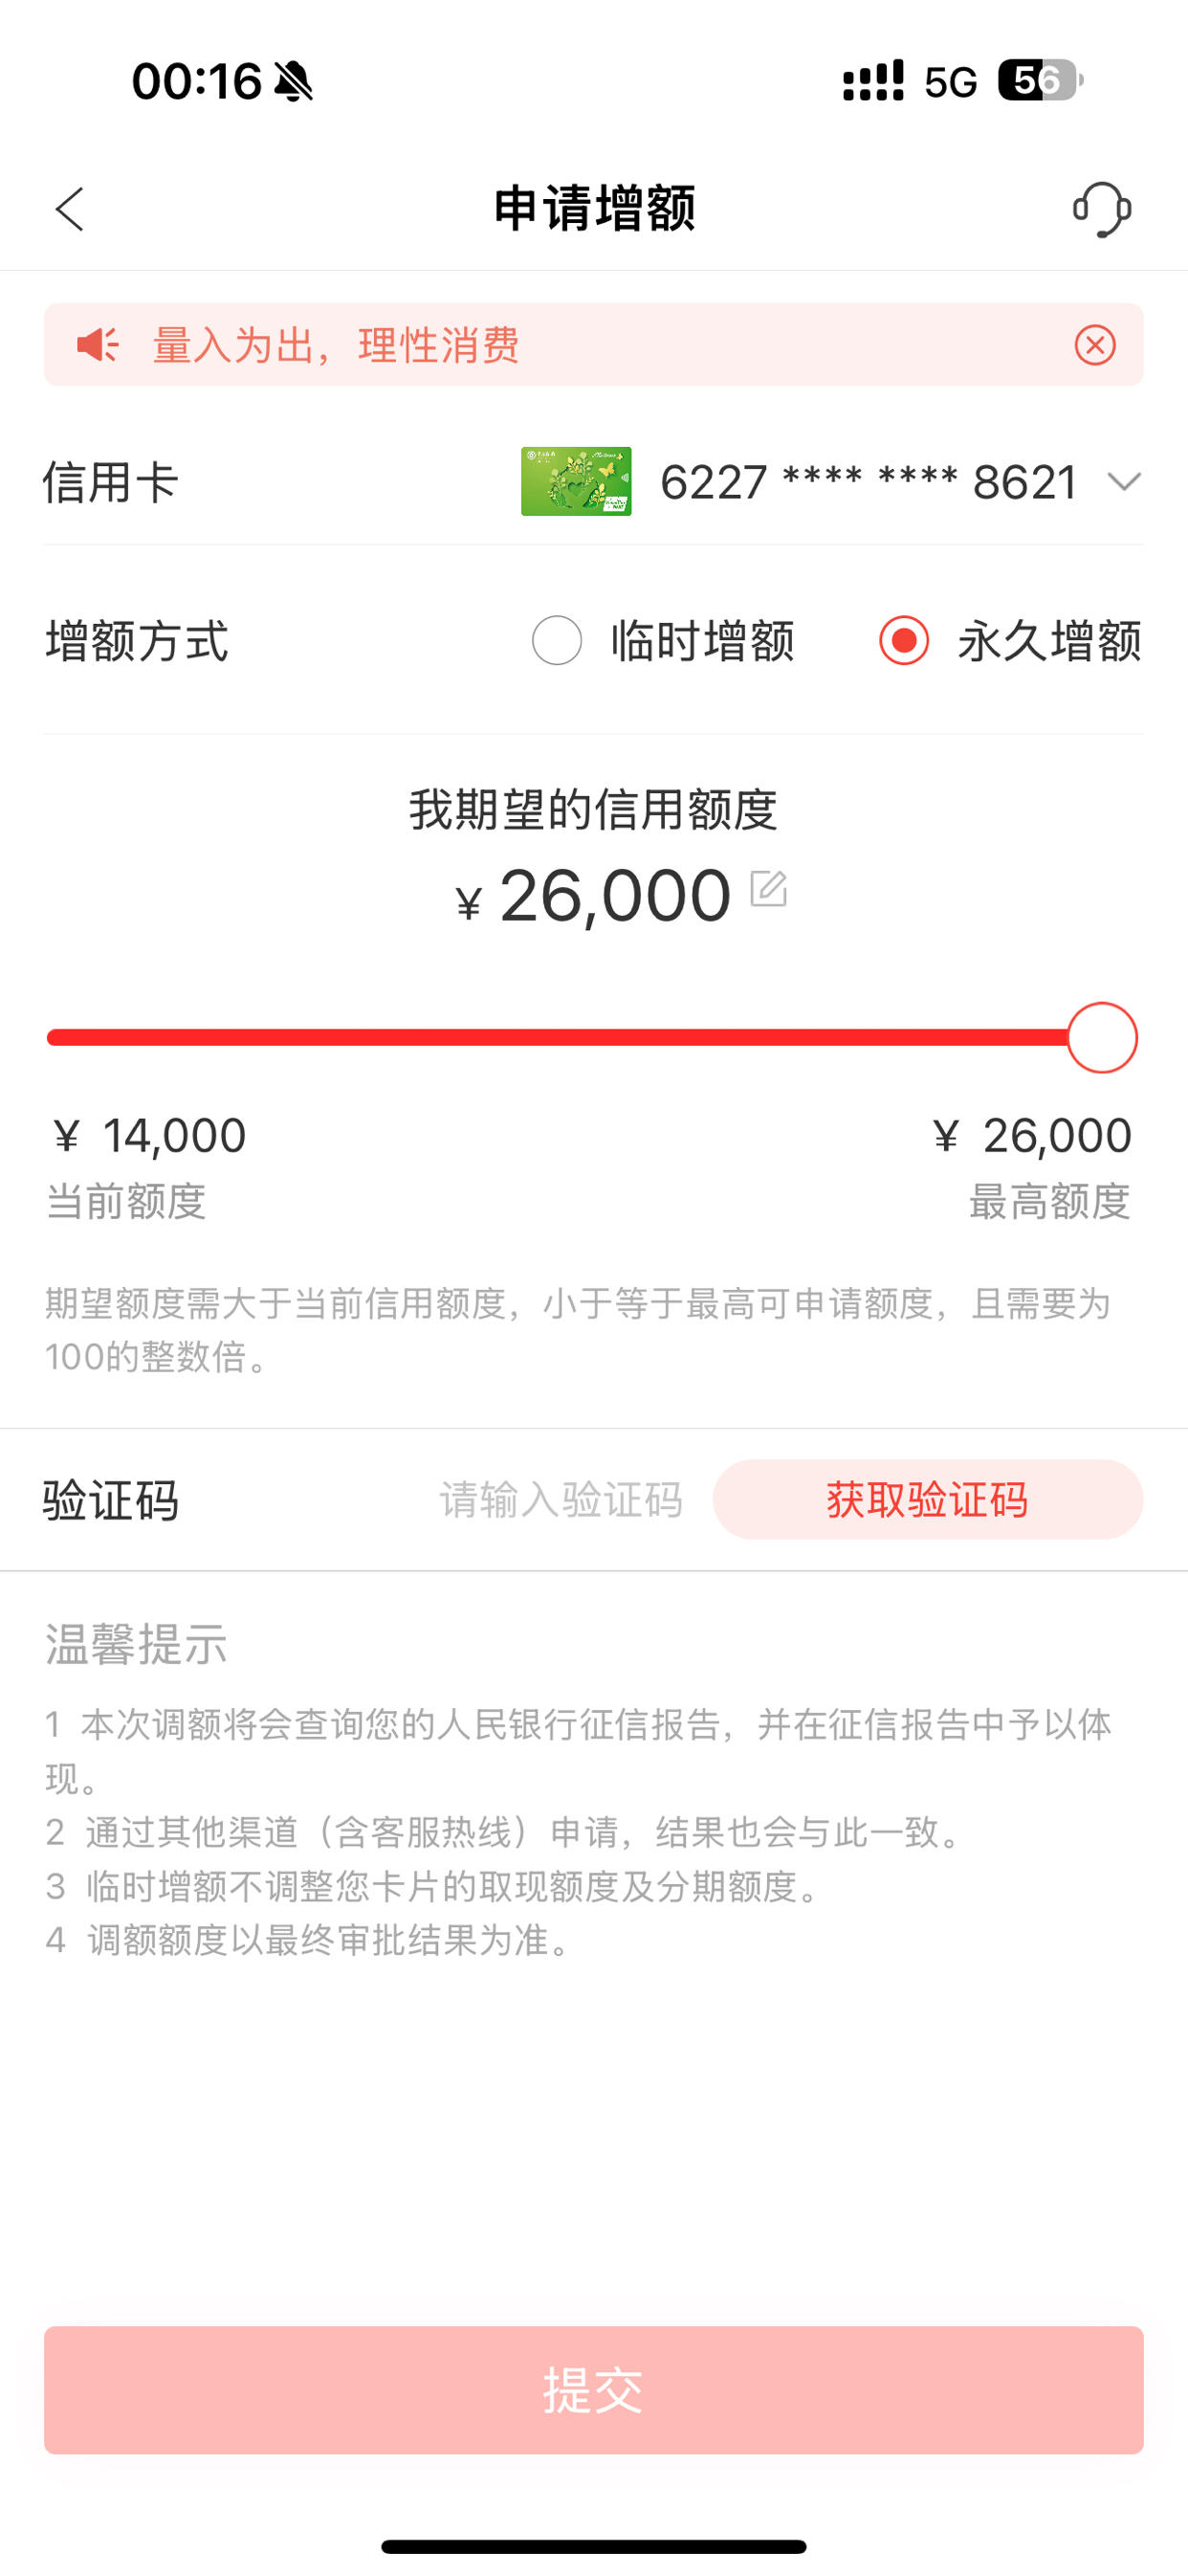Go back with the left arrow icon
This screenshot has width=1188, height=2576.
pos(70,209)
